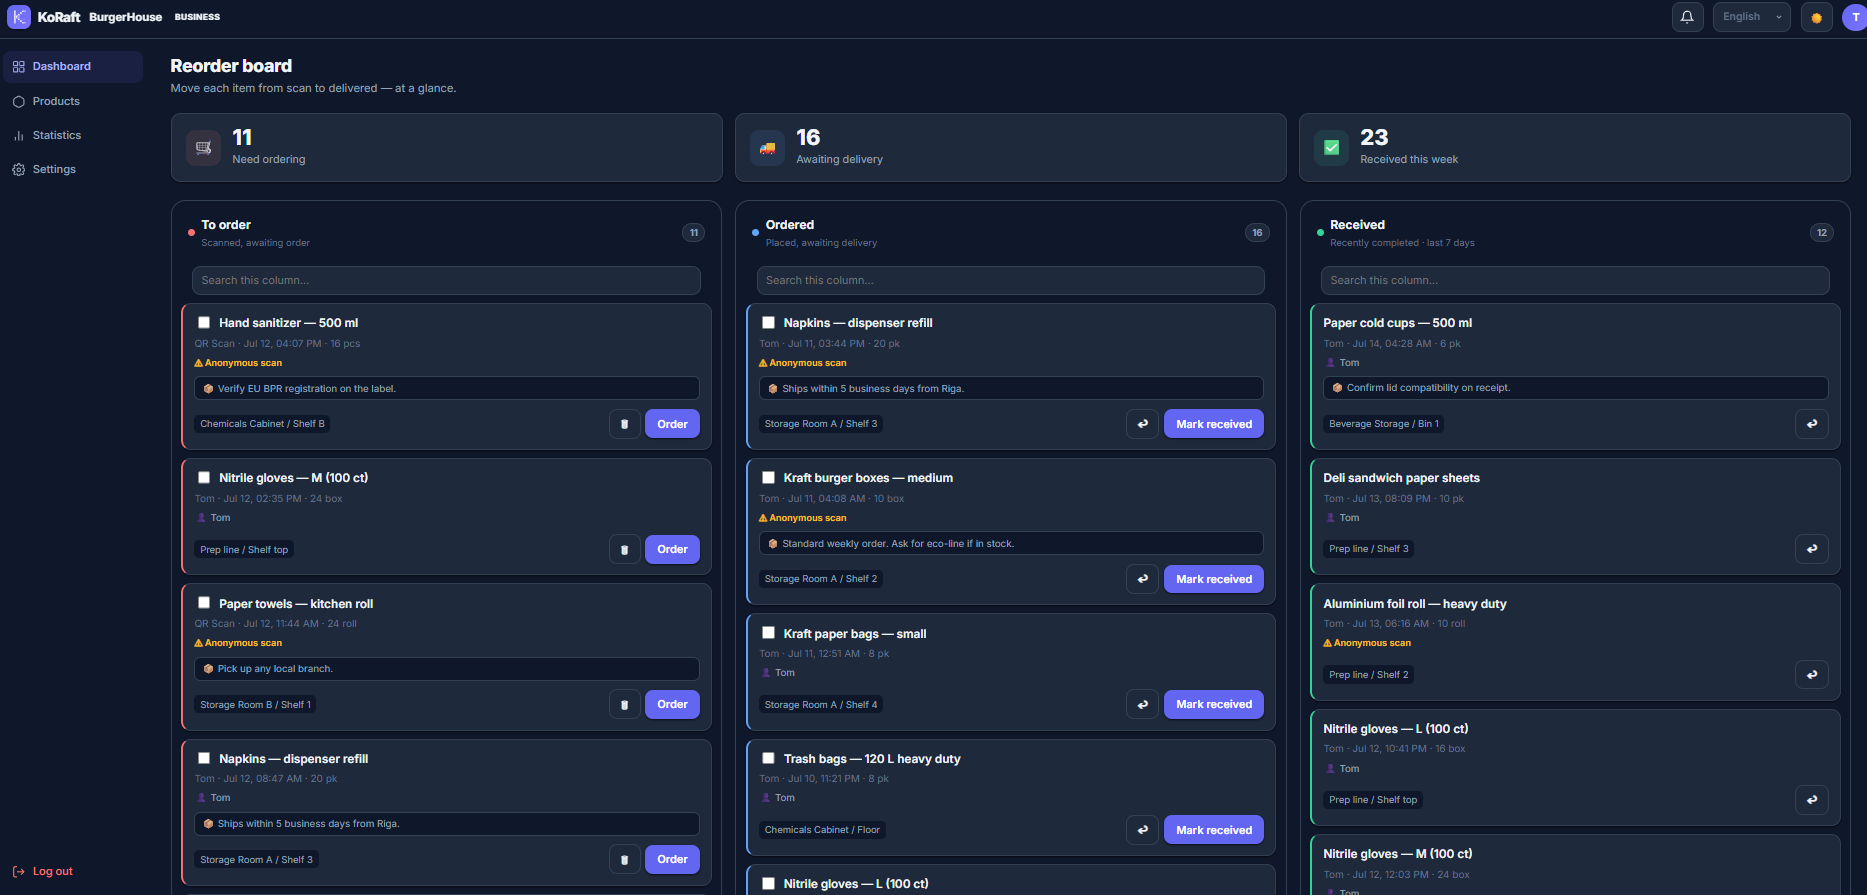Viewport: 1867px width, 895px height.
Task: Move Ordered Napkins dispenser refill back with arrow icon
Action: pyautogui.click(x=1142, y=424)
